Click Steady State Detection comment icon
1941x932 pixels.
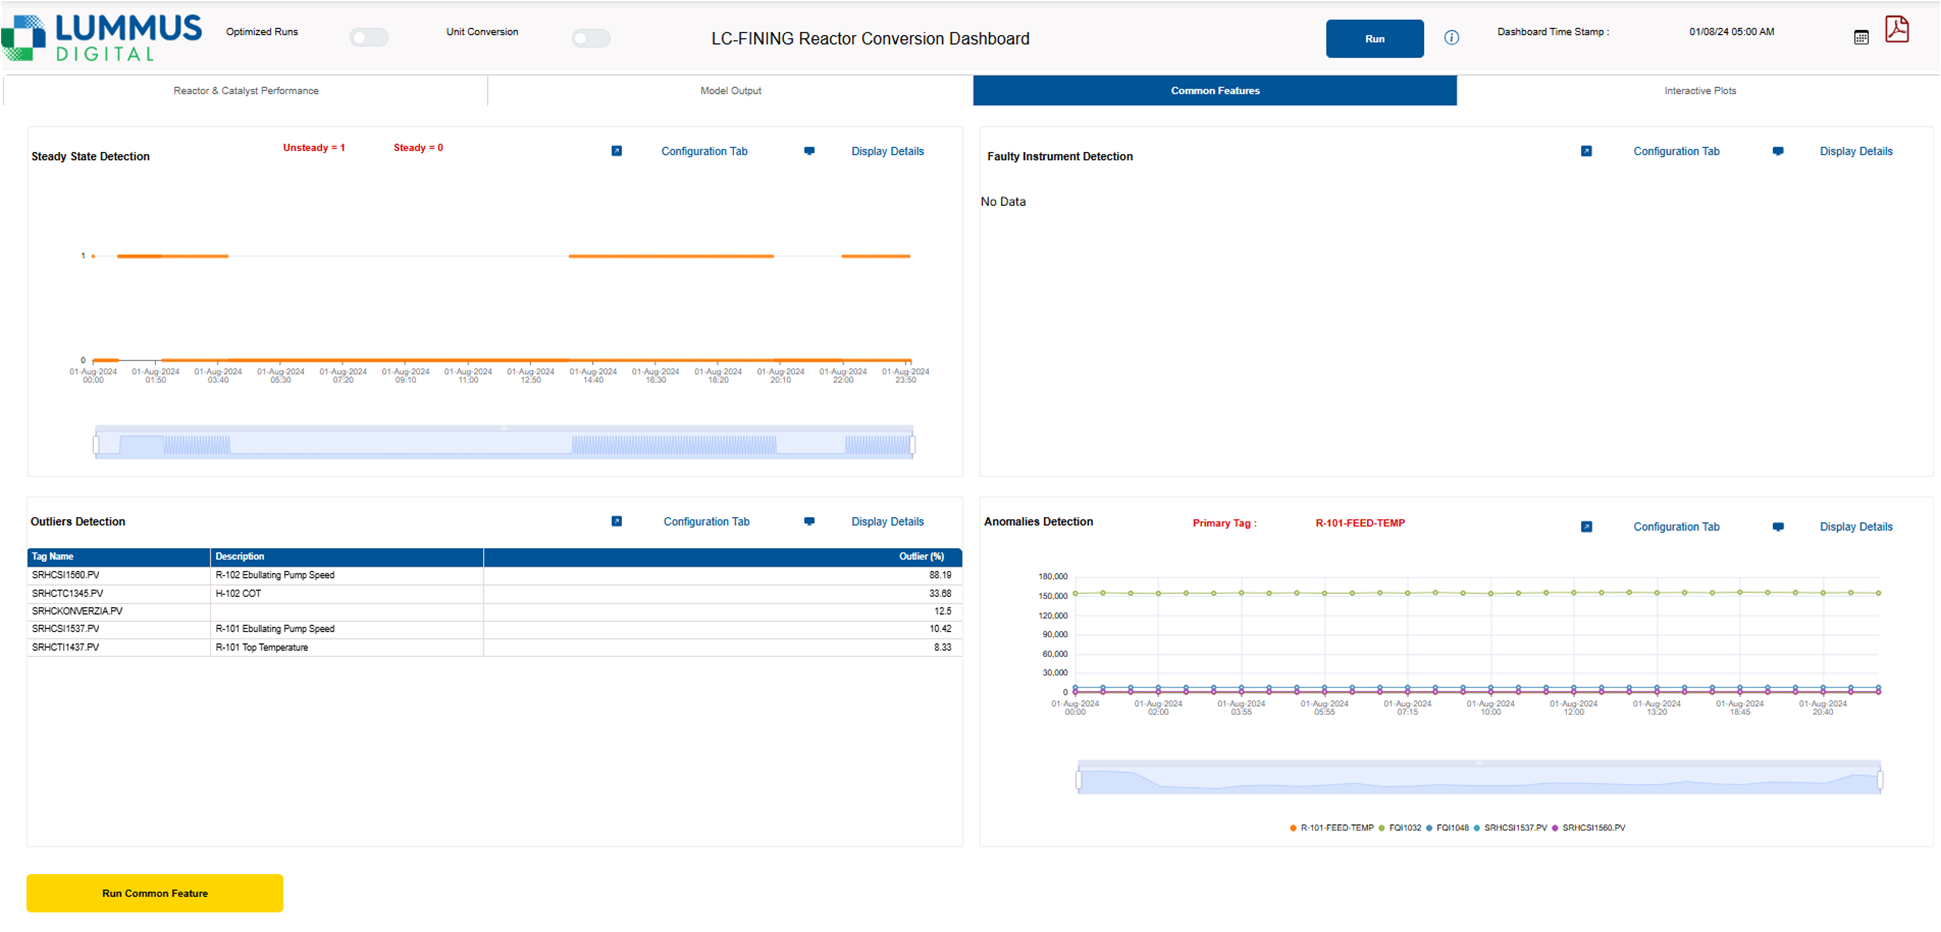click(x=809, y=151)
